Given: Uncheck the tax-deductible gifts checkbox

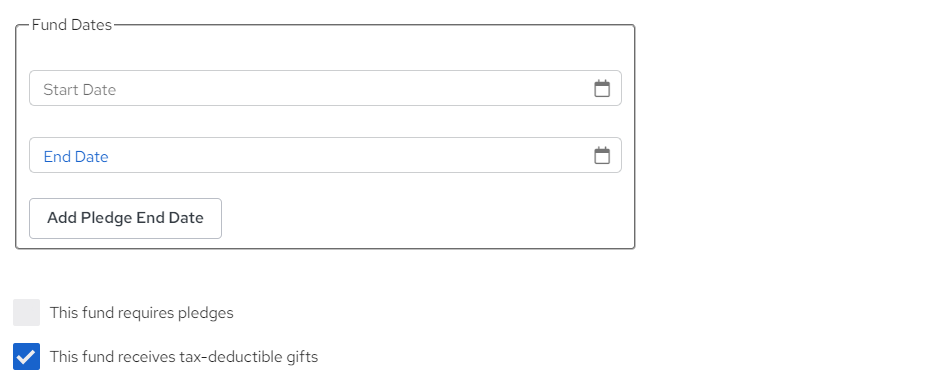Looking at the screenshot, I should click(x=26, y=357).
